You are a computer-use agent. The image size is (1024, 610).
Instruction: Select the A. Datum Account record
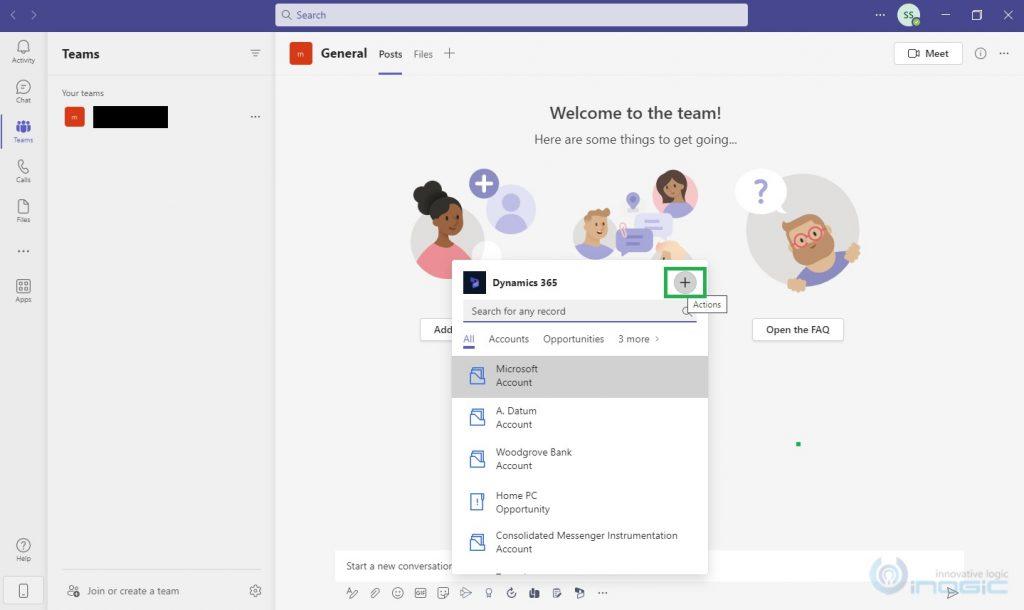[x=580, y=417]
